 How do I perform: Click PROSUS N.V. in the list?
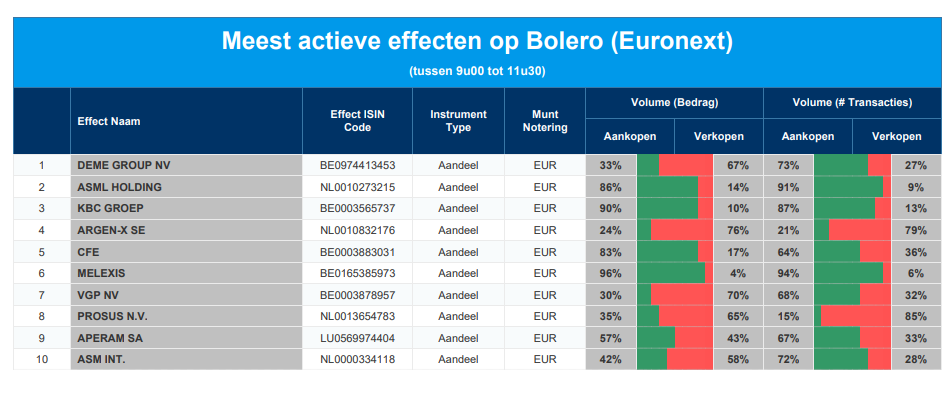point(113,316)
